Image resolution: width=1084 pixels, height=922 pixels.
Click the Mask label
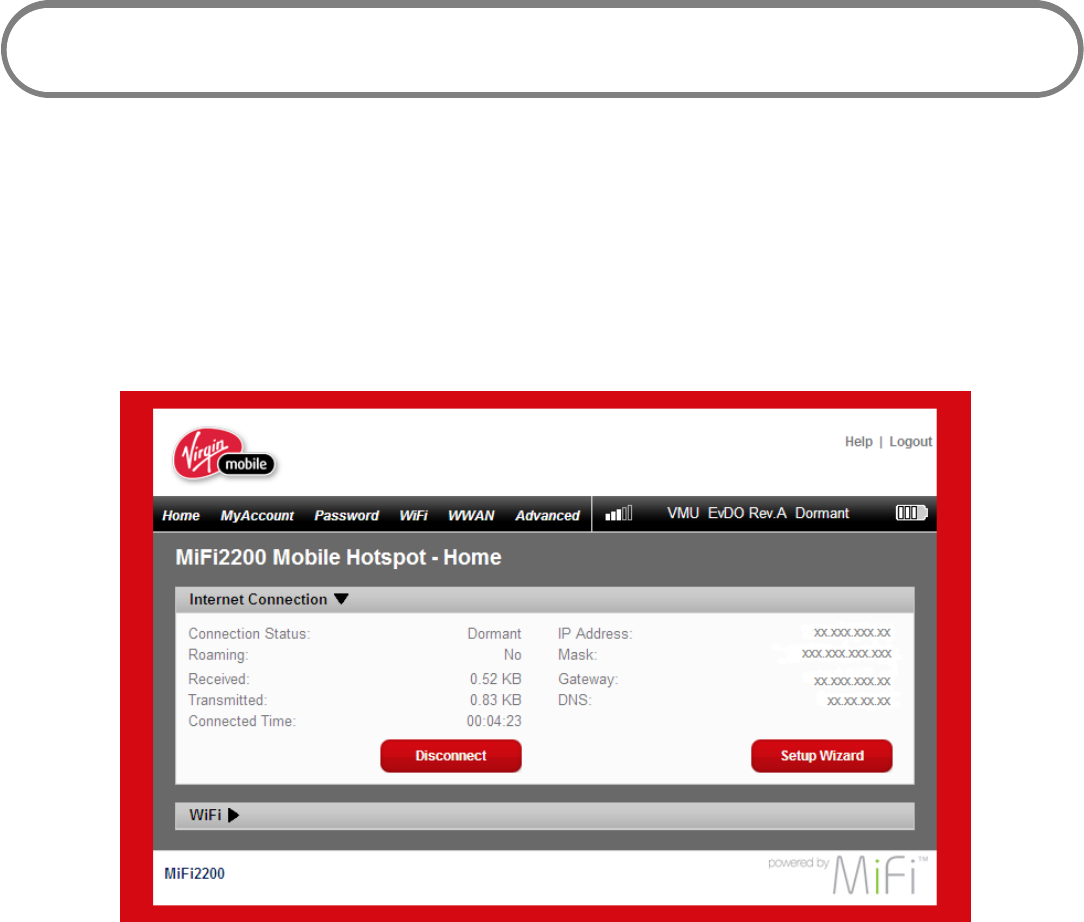click(577, 655)
